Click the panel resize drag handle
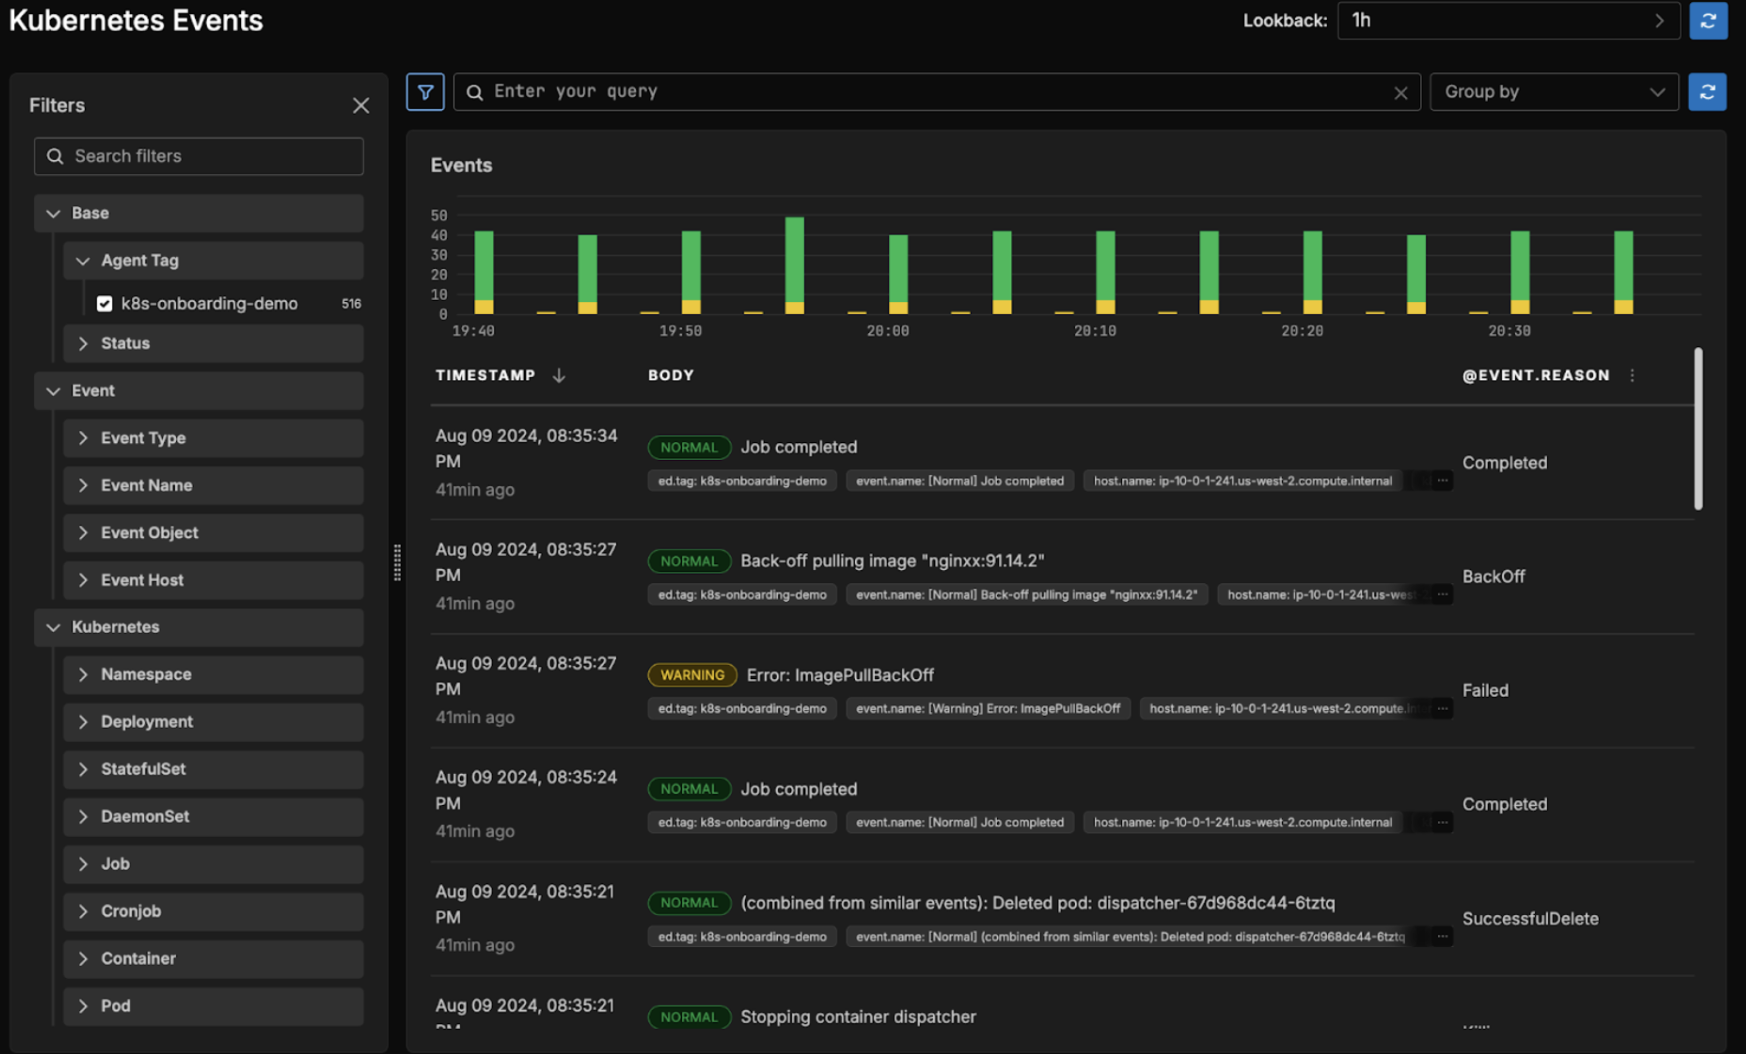 pyautogui.click(x=397, y=563)
